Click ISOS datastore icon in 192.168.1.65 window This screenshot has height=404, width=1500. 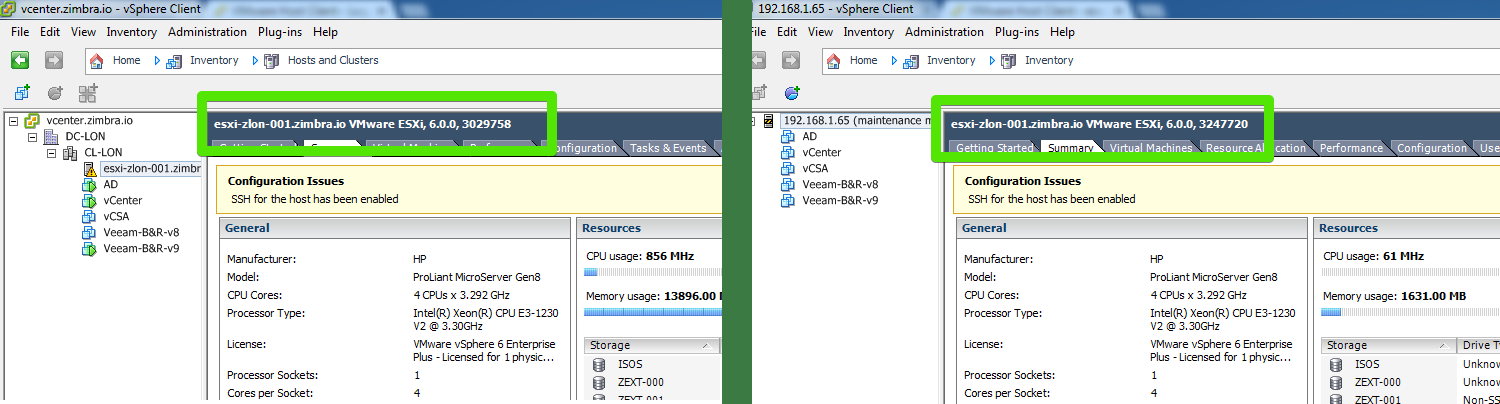tap(1336, 364)
